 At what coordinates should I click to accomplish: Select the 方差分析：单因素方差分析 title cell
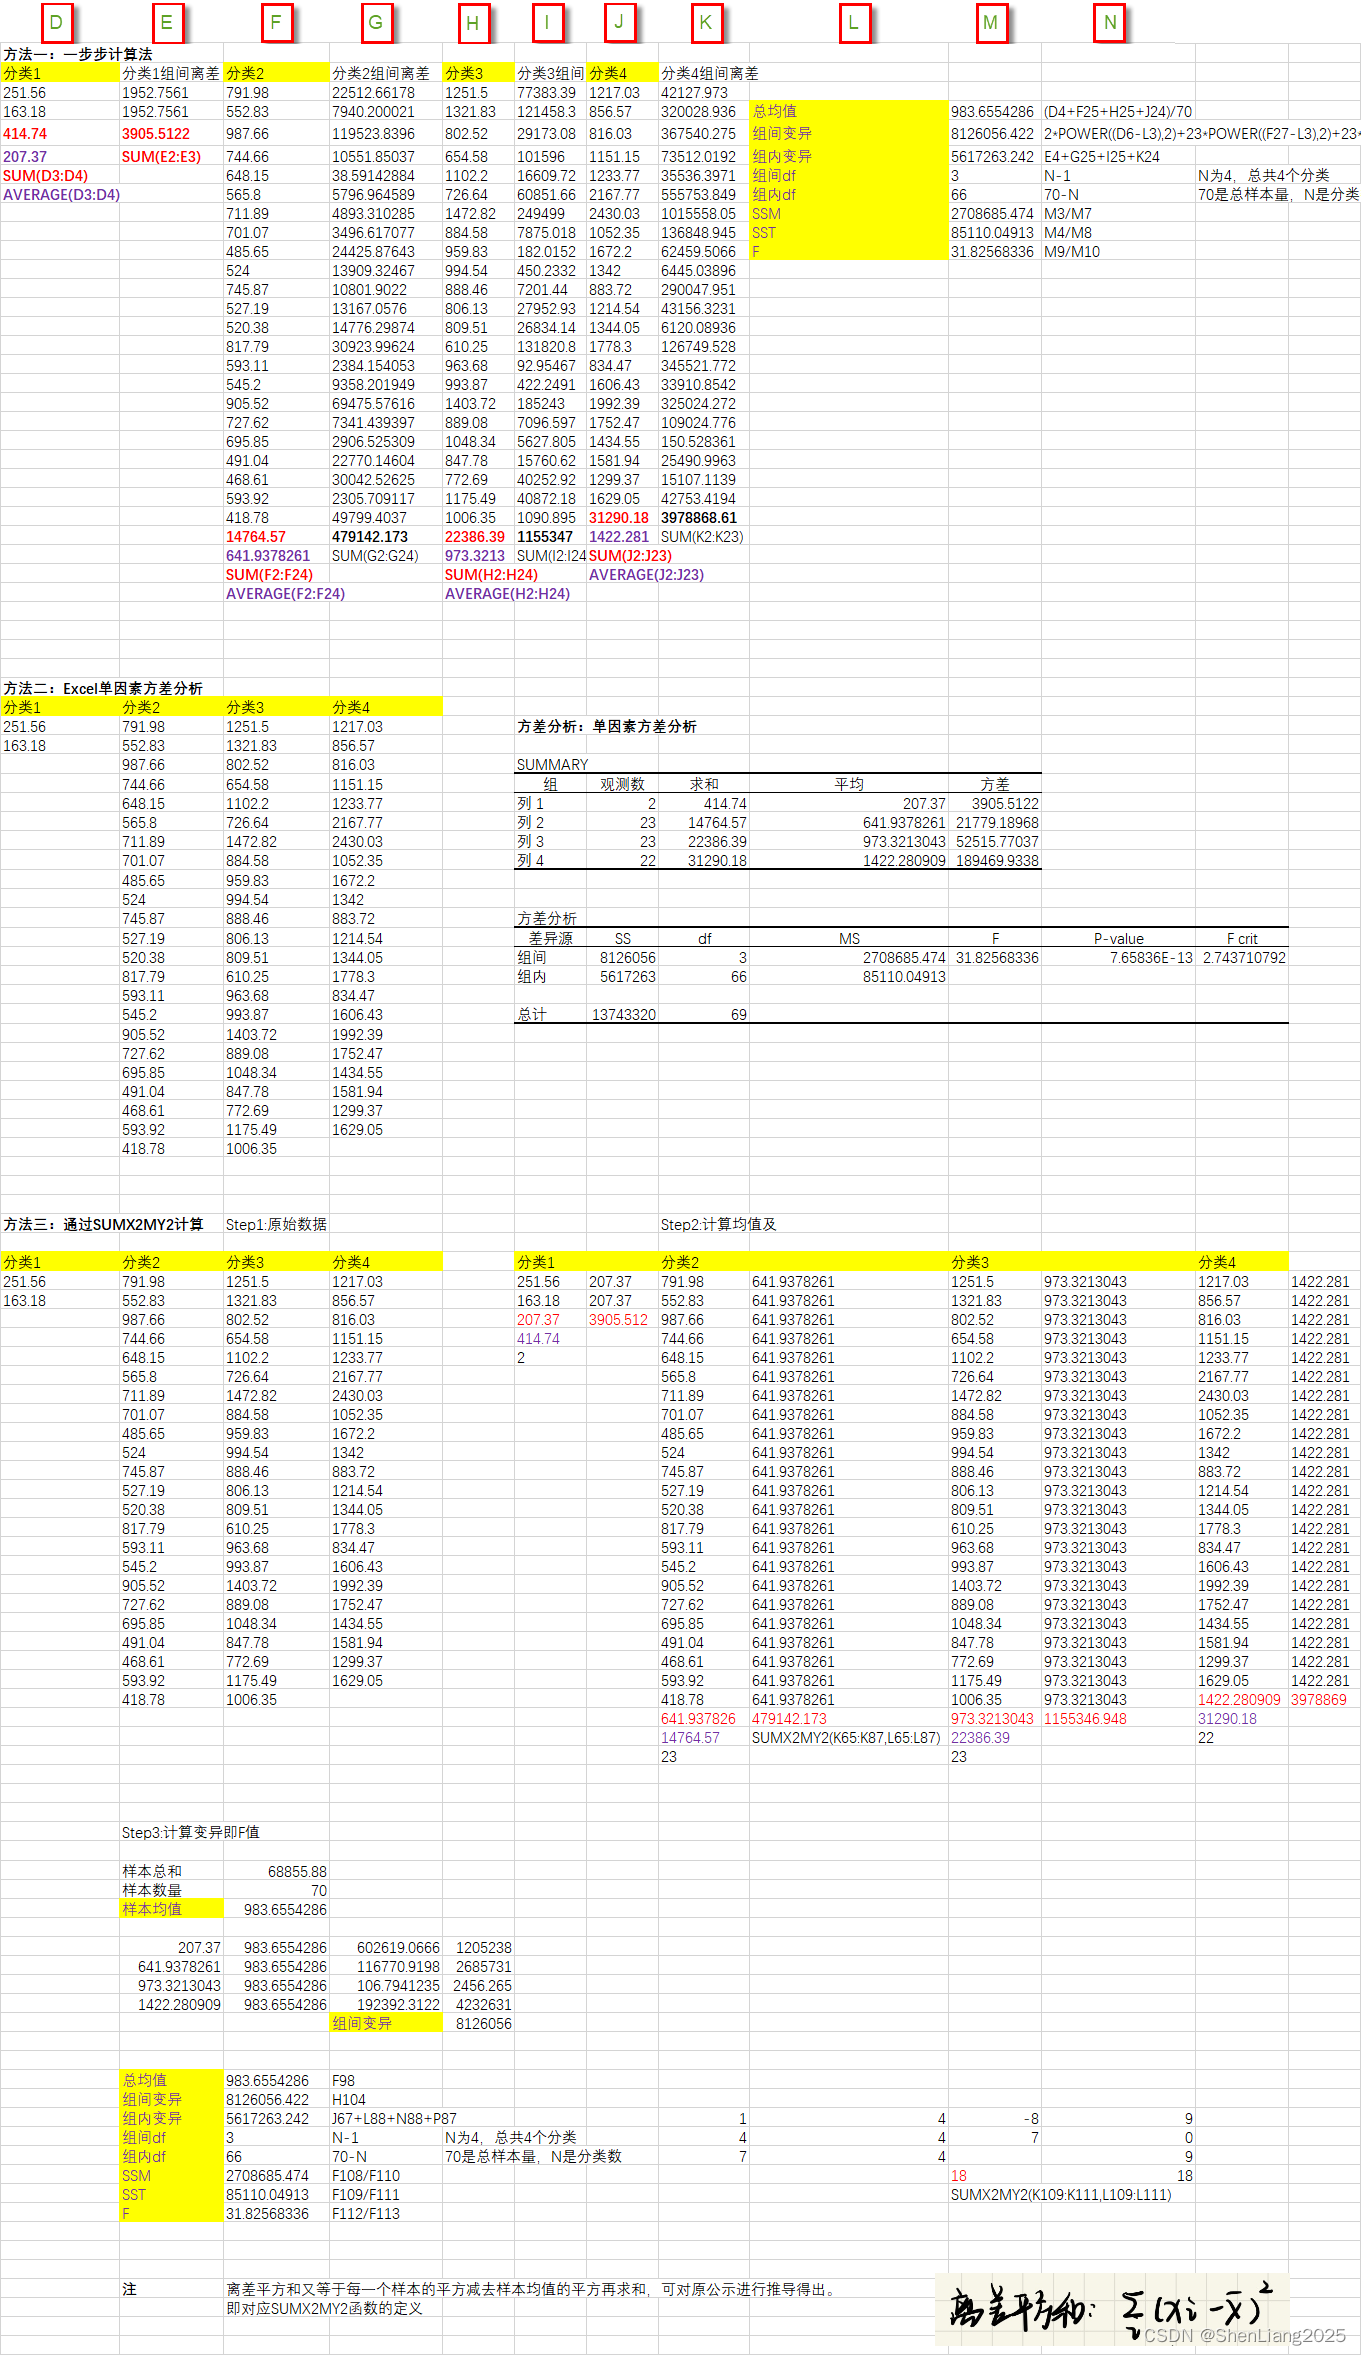pos(607,726)
